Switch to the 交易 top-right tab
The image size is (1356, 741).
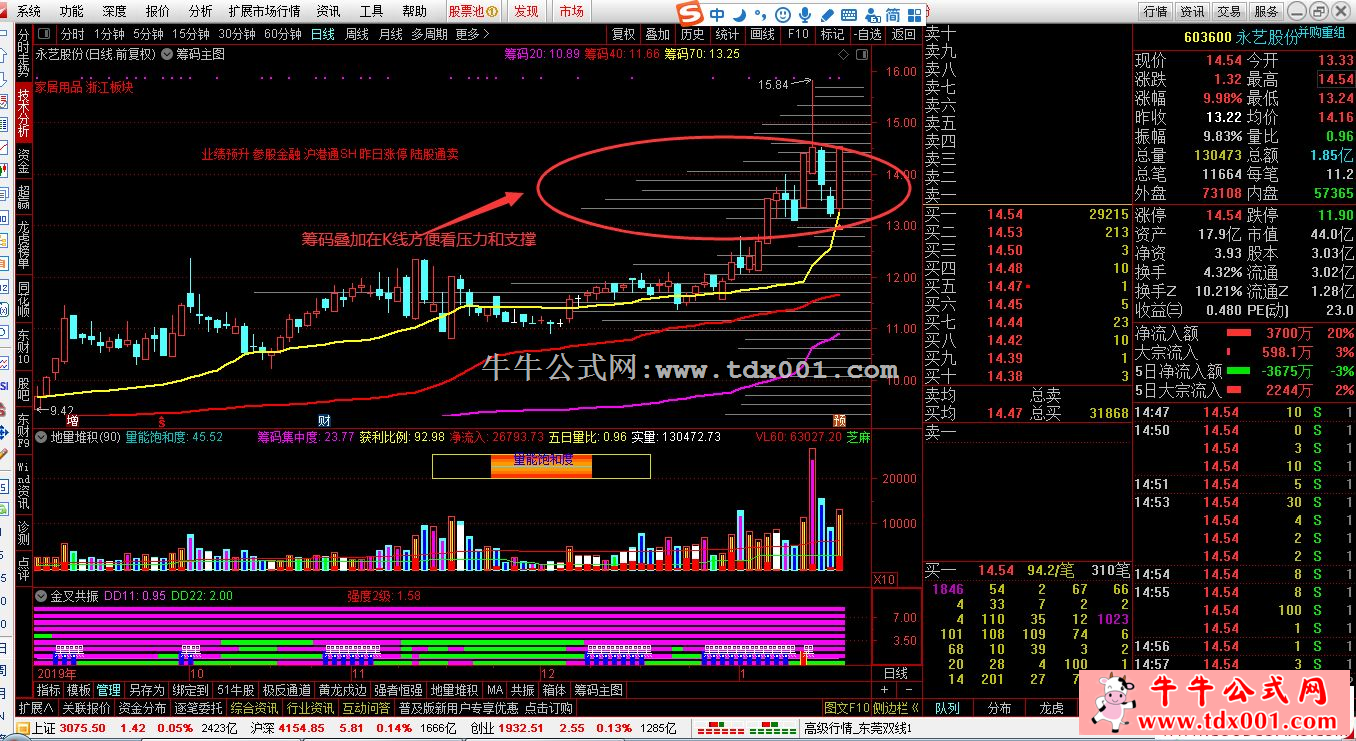[1230, 11]
